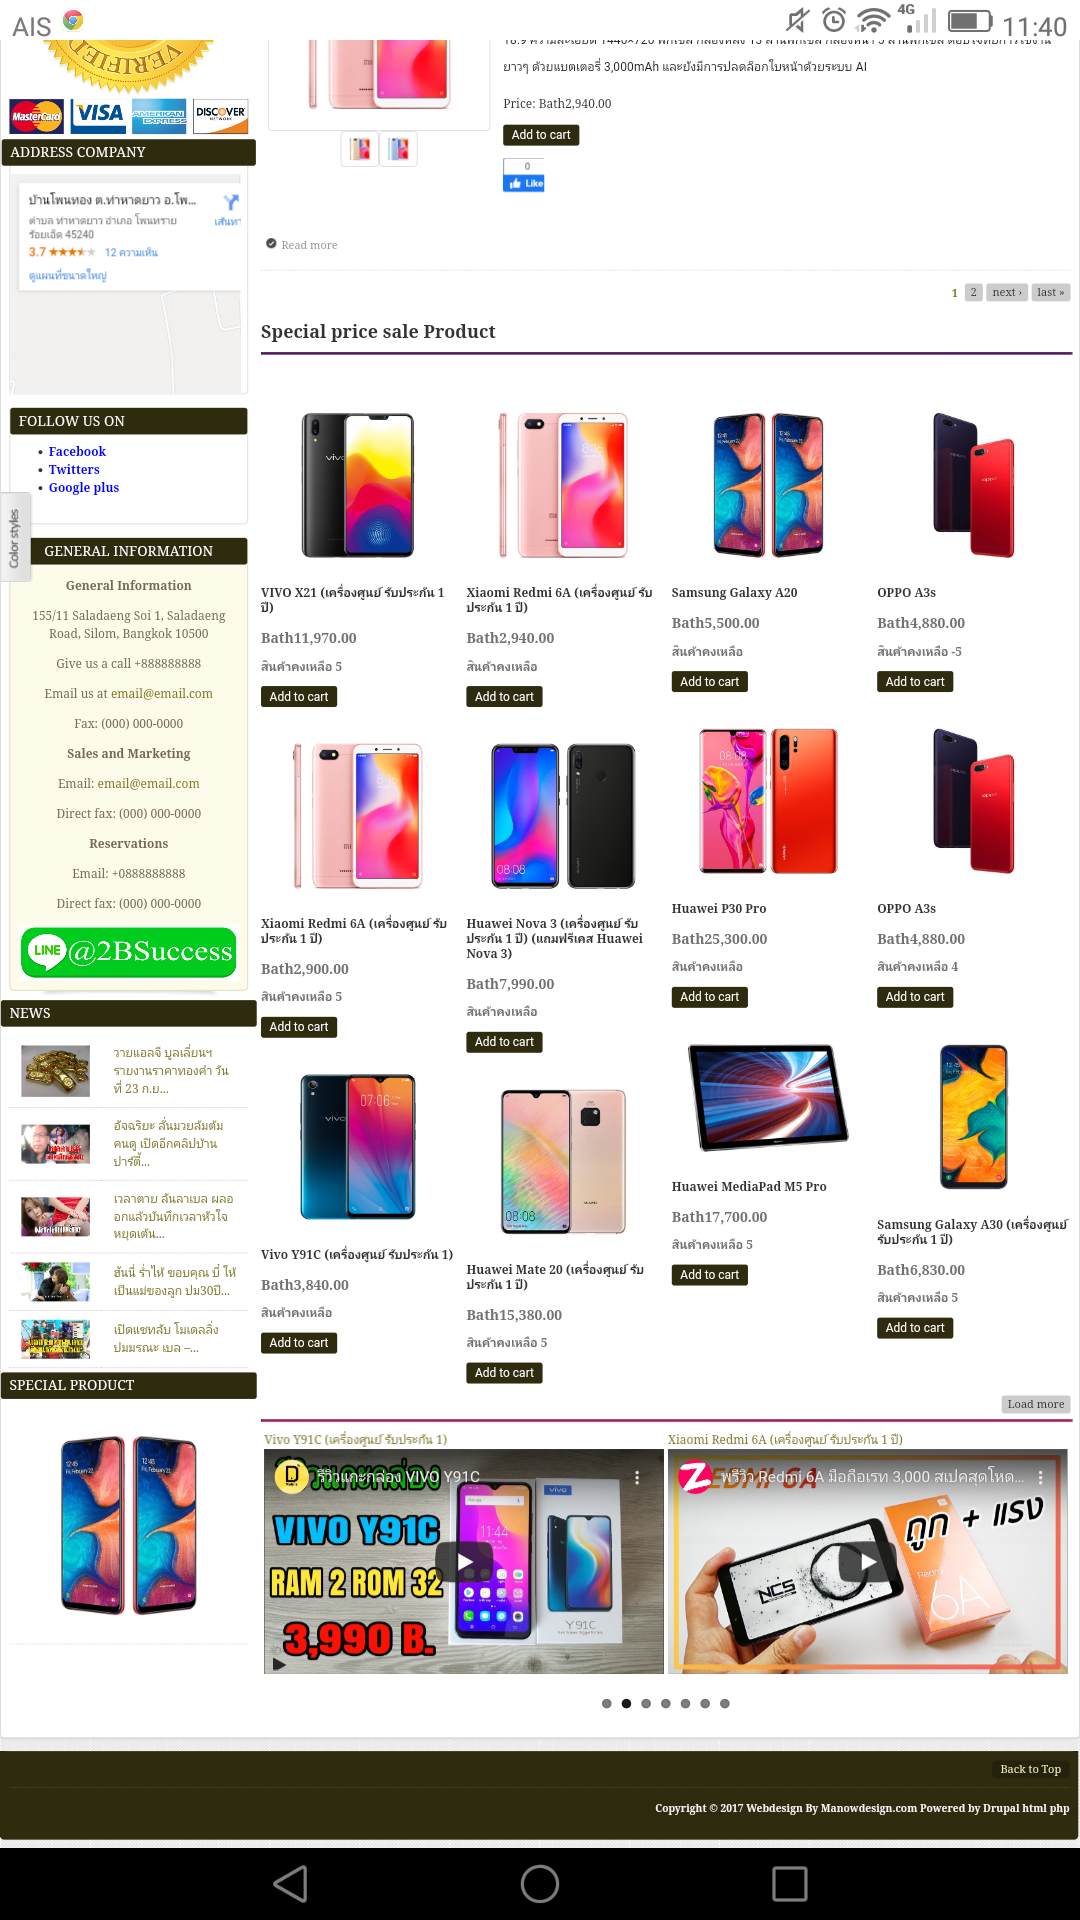Click the next page button
Screen dimensions: 1080x1920
1006,292
